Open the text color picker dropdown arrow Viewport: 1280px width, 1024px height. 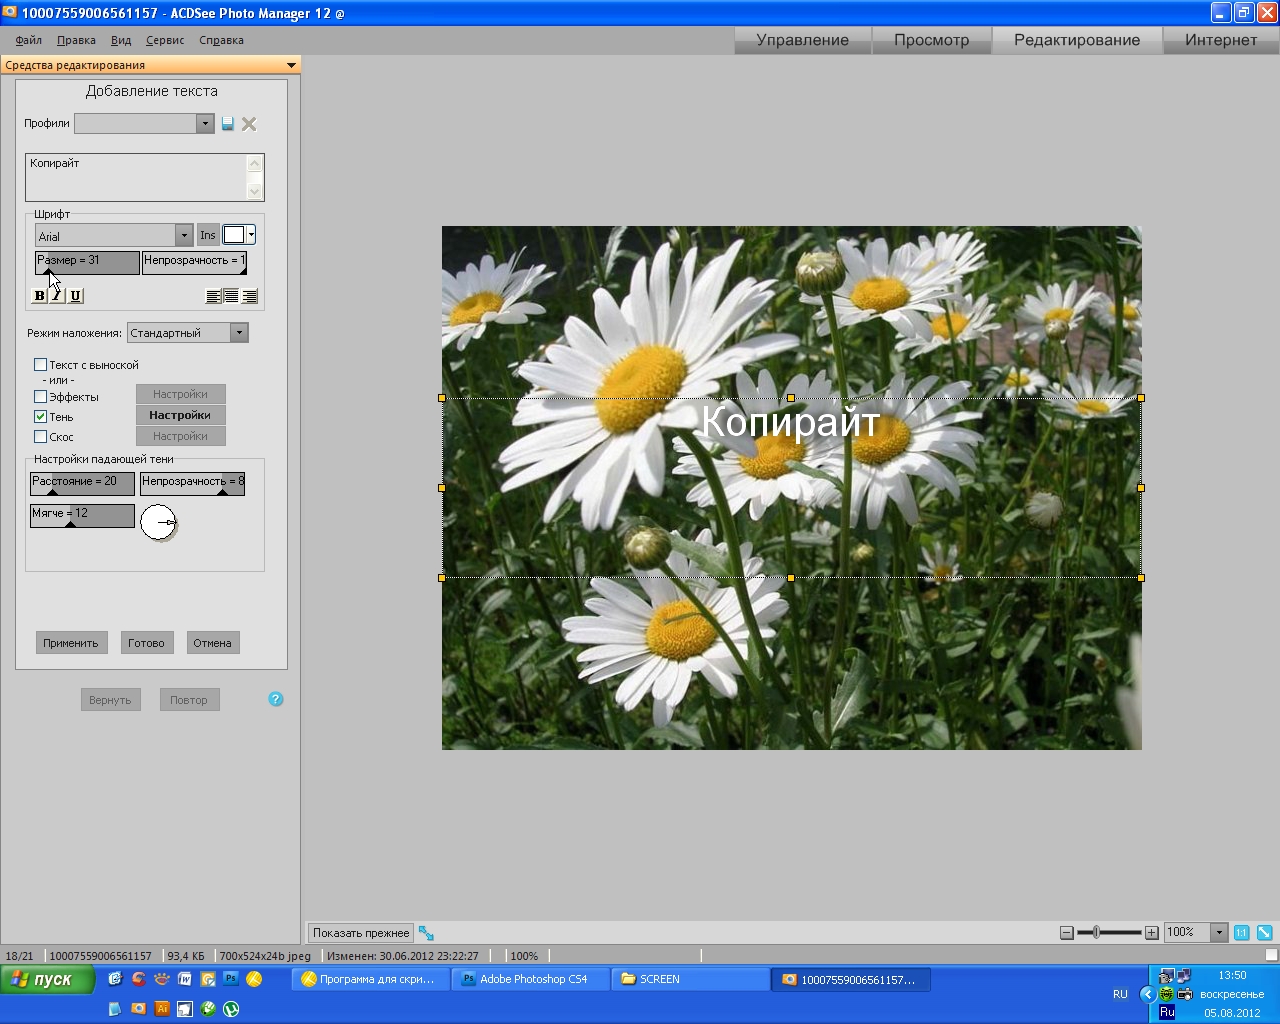[251, 235]
